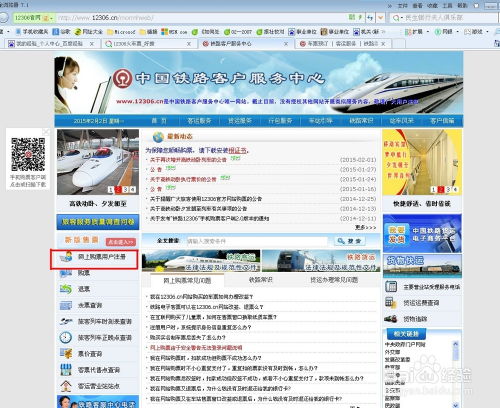This screenshot has width=500, height=408.
Task: Click the 点击进入 button next to 新版售票
Action: pyautogui.click(x=121, y=242)
